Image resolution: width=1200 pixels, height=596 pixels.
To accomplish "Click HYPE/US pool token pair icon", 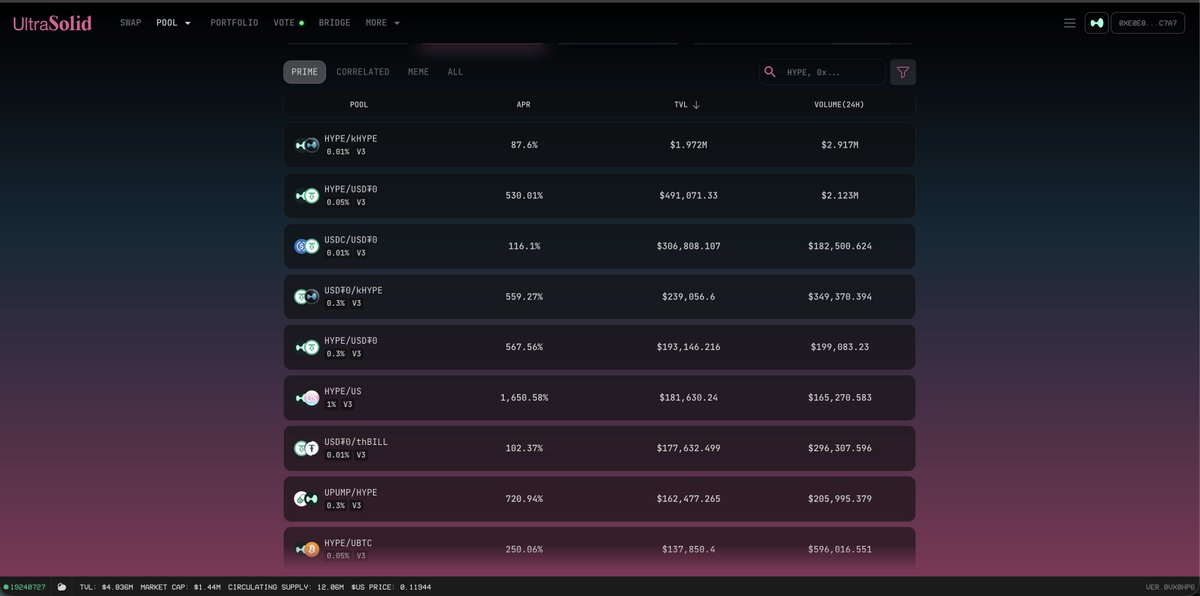I will [307, 398].
